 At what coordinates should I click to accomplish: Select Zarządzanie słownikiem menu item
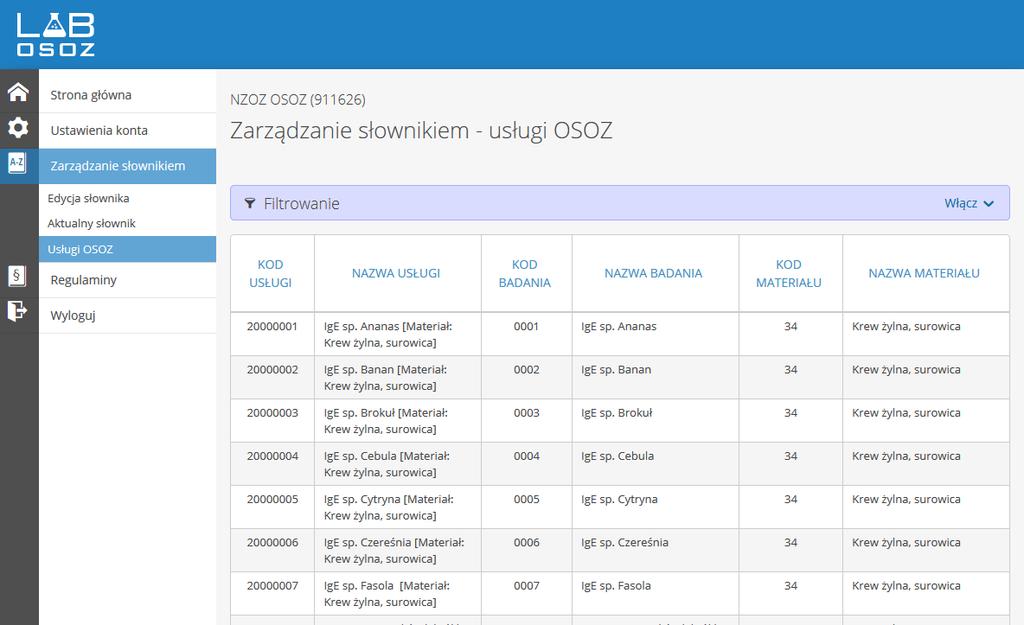click(x=127, y=166)
